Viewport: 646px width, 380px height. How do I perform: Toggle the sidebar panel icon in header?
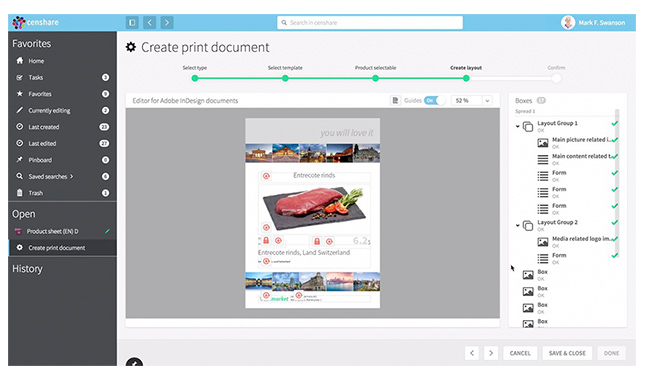pos(132,22)
